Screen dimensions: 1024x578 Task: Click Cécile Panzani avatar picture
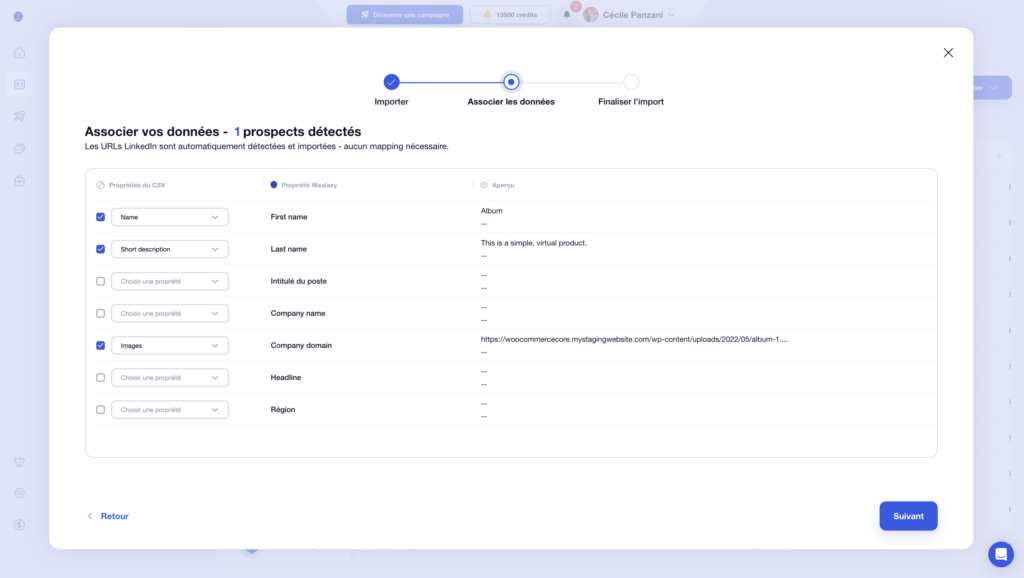590,14
